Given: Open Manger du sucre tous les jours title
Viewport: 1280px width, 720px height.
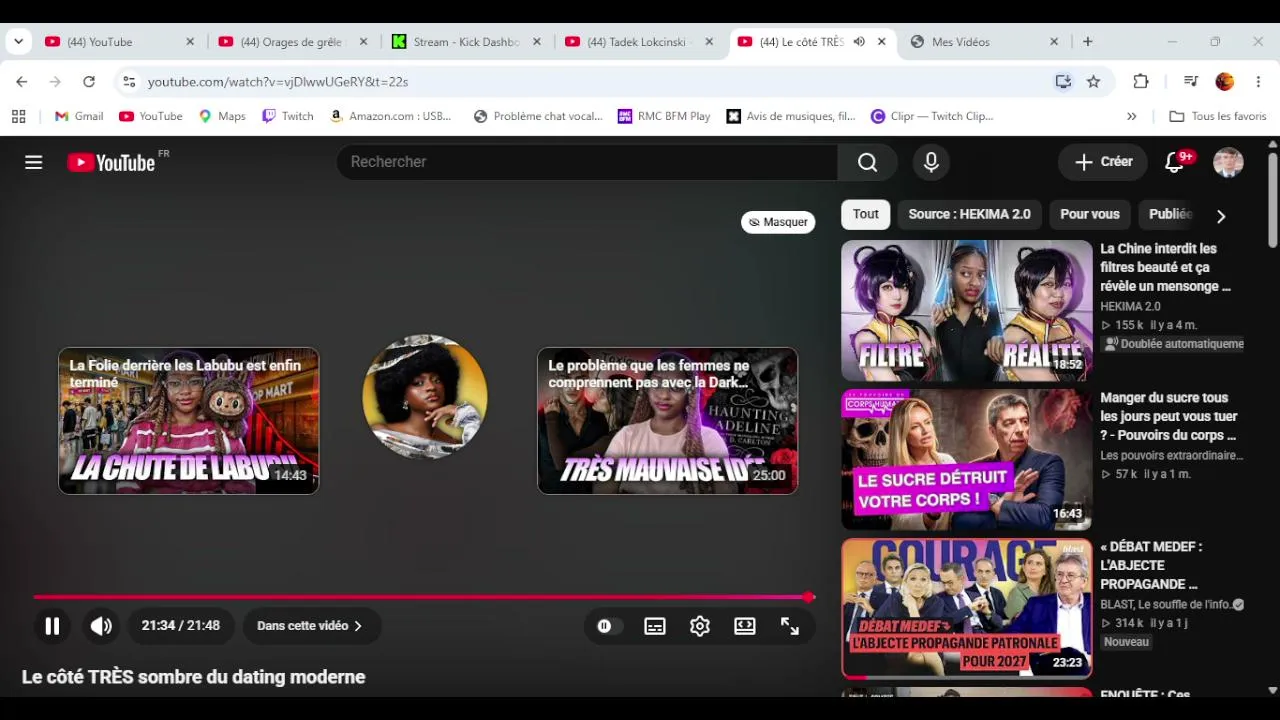Looking at the screenshot, I should 1169,416.
